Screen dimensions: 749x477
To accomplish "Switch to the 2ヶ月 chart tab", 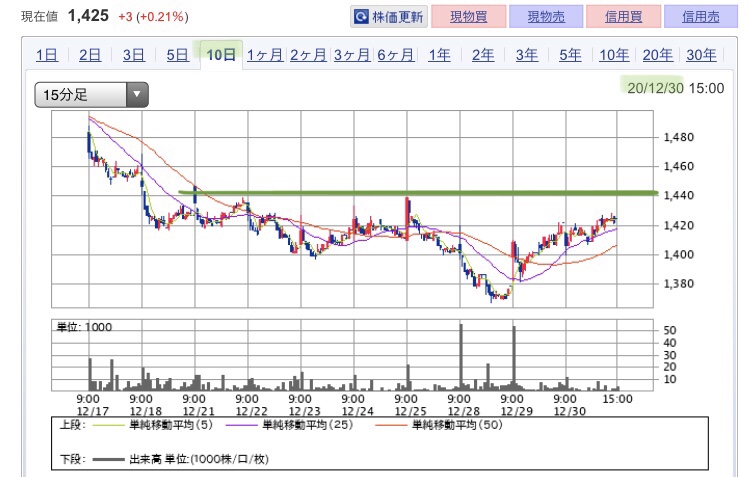I will point(308,55).
